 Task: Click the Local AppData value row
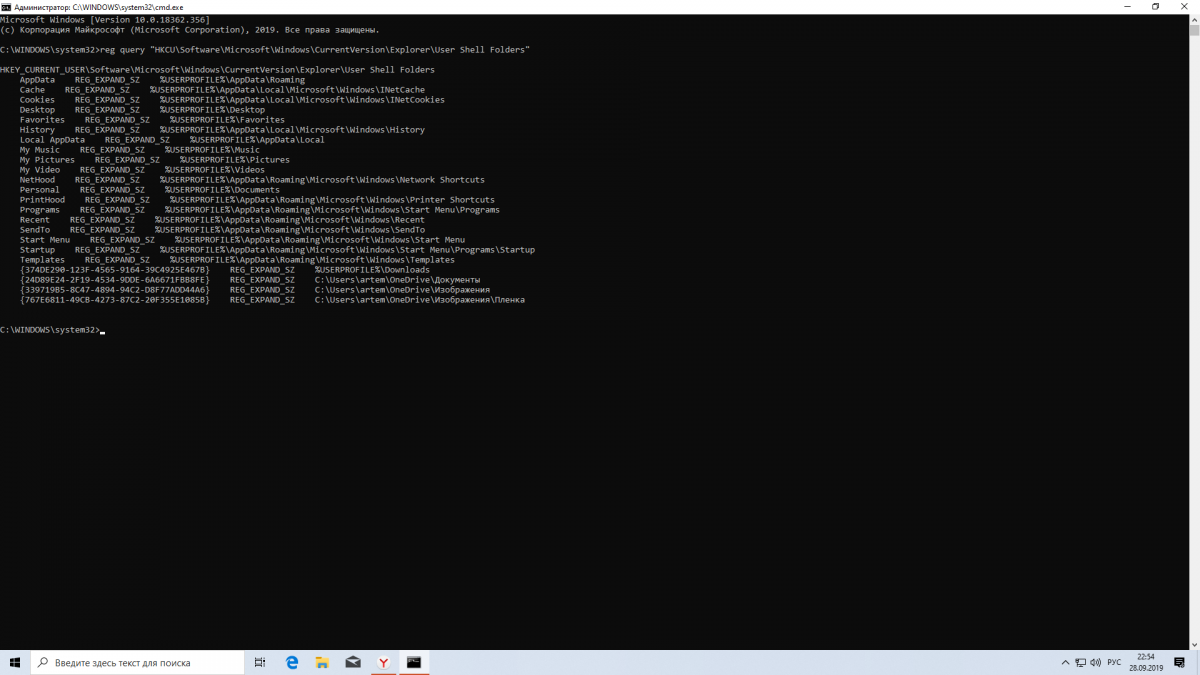pos(172,139)
